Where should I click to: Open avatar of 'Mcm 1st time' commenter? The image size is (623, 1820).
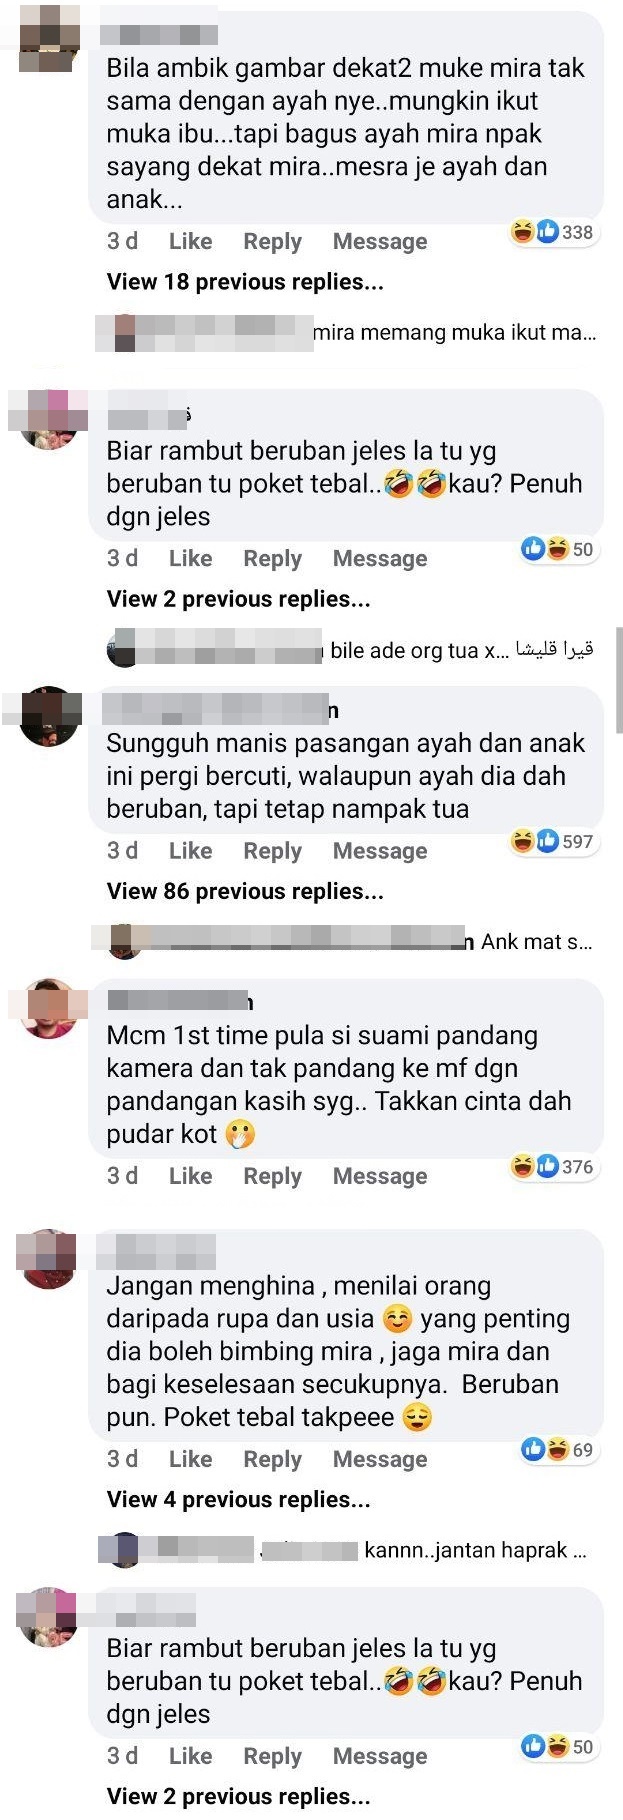[49, 1008]
